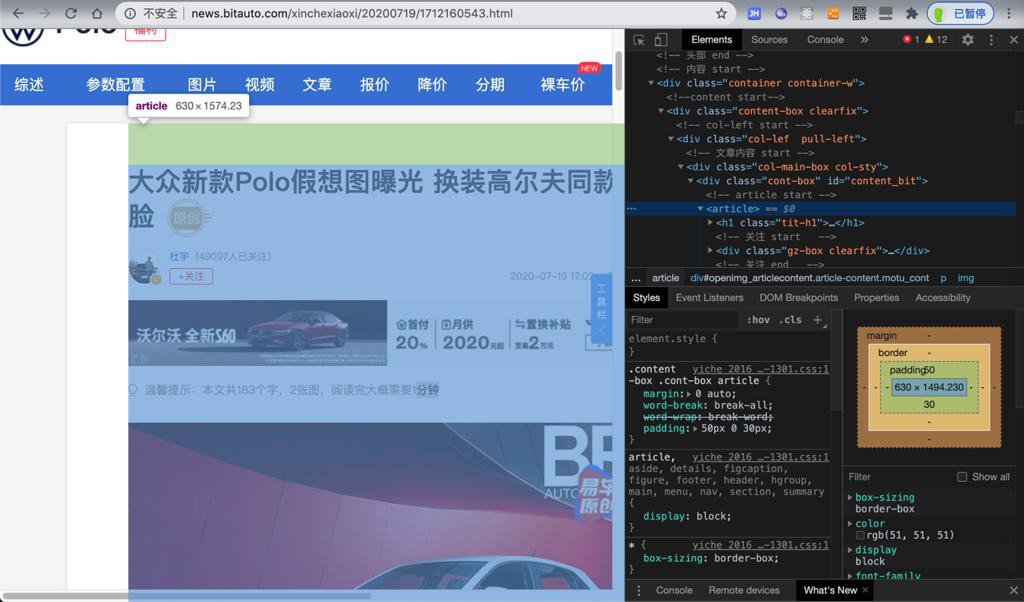Click the computed styles Filter field

(898, 477)
